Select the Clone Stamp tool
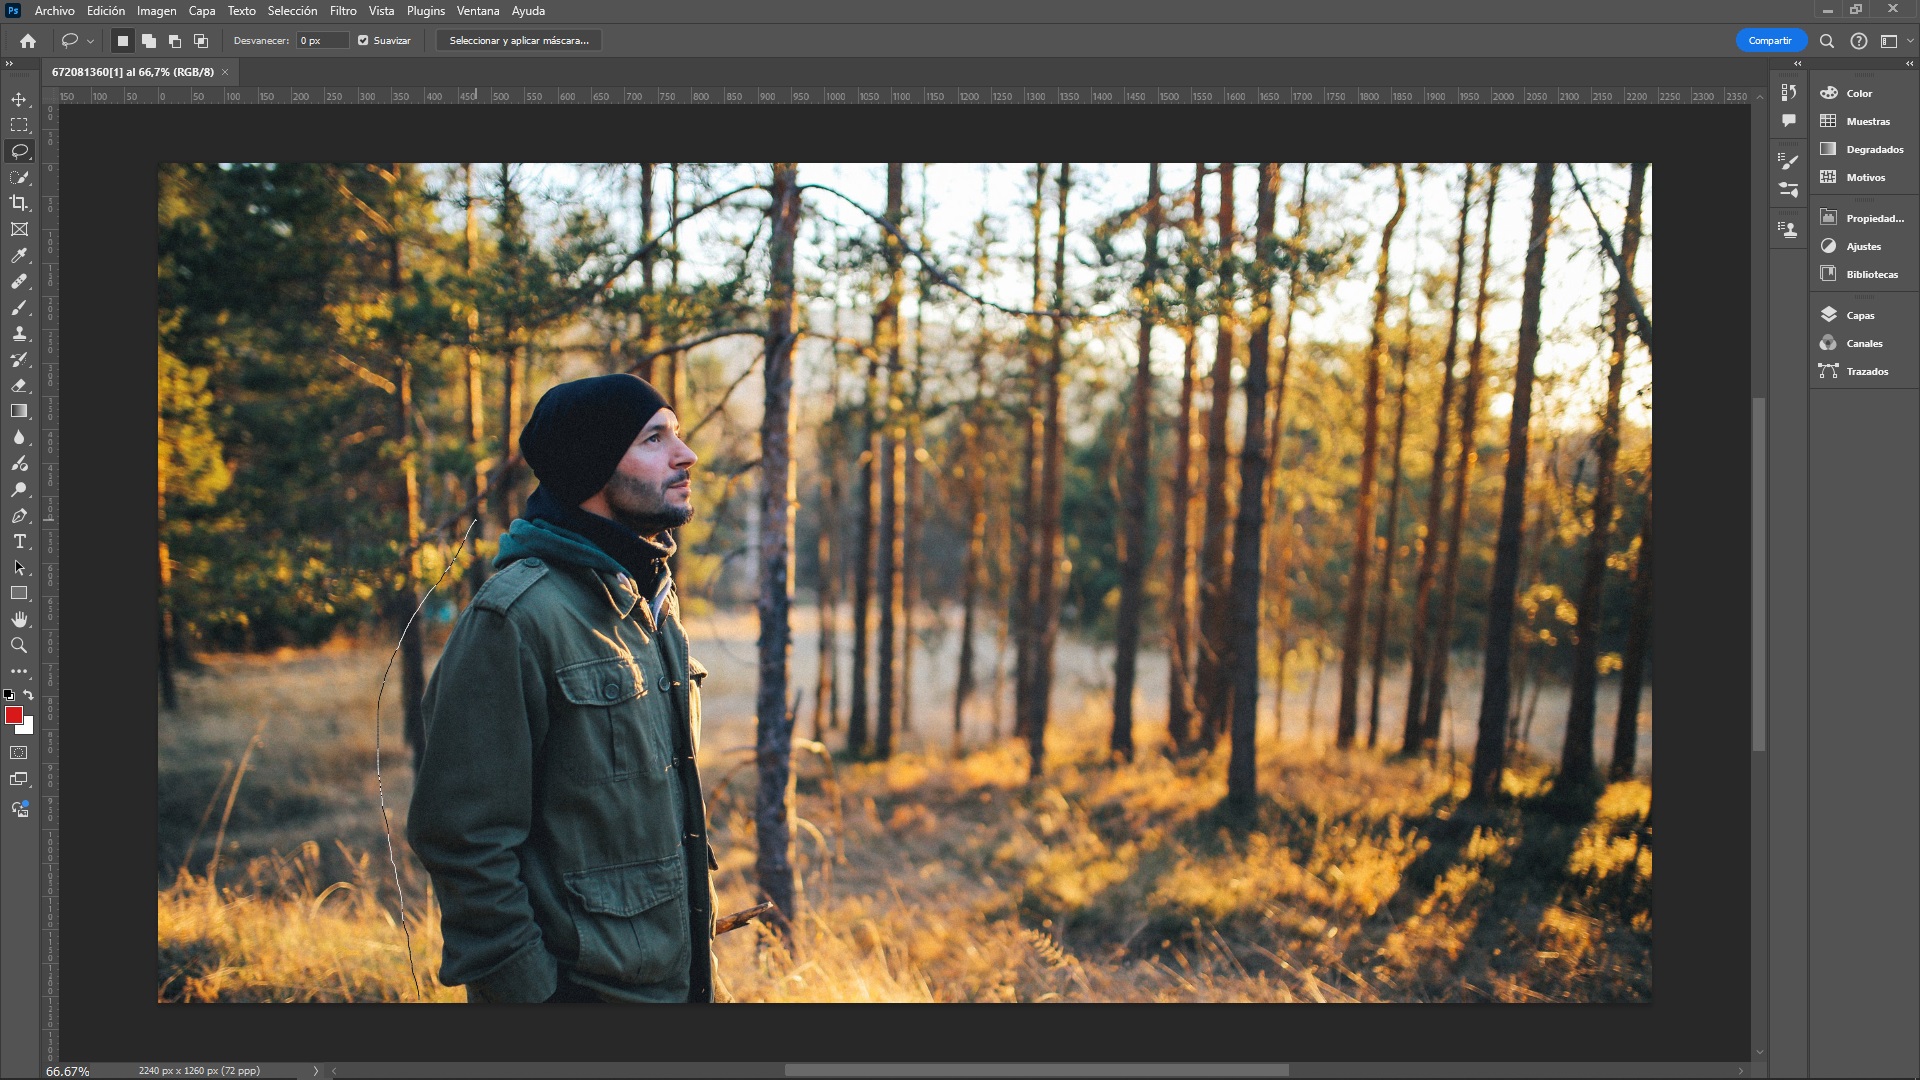 19,333
